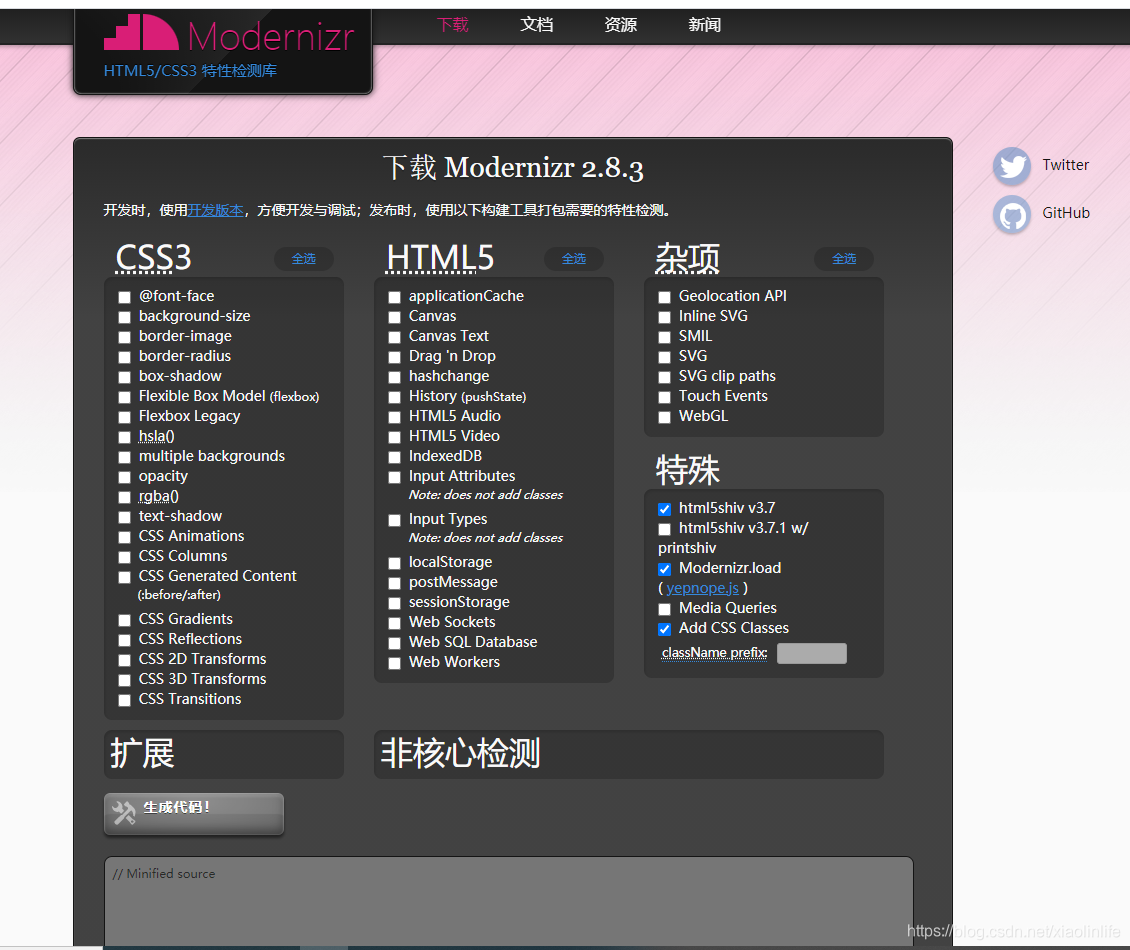The width and height of the screenshot is (1130, 950).
Task: Click 全选 for the HTML5 section
Action: [574, 259]
